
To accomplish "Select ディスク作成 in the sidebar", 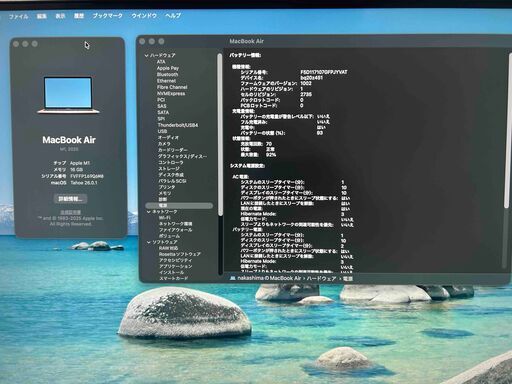I will tap(171, 175).
